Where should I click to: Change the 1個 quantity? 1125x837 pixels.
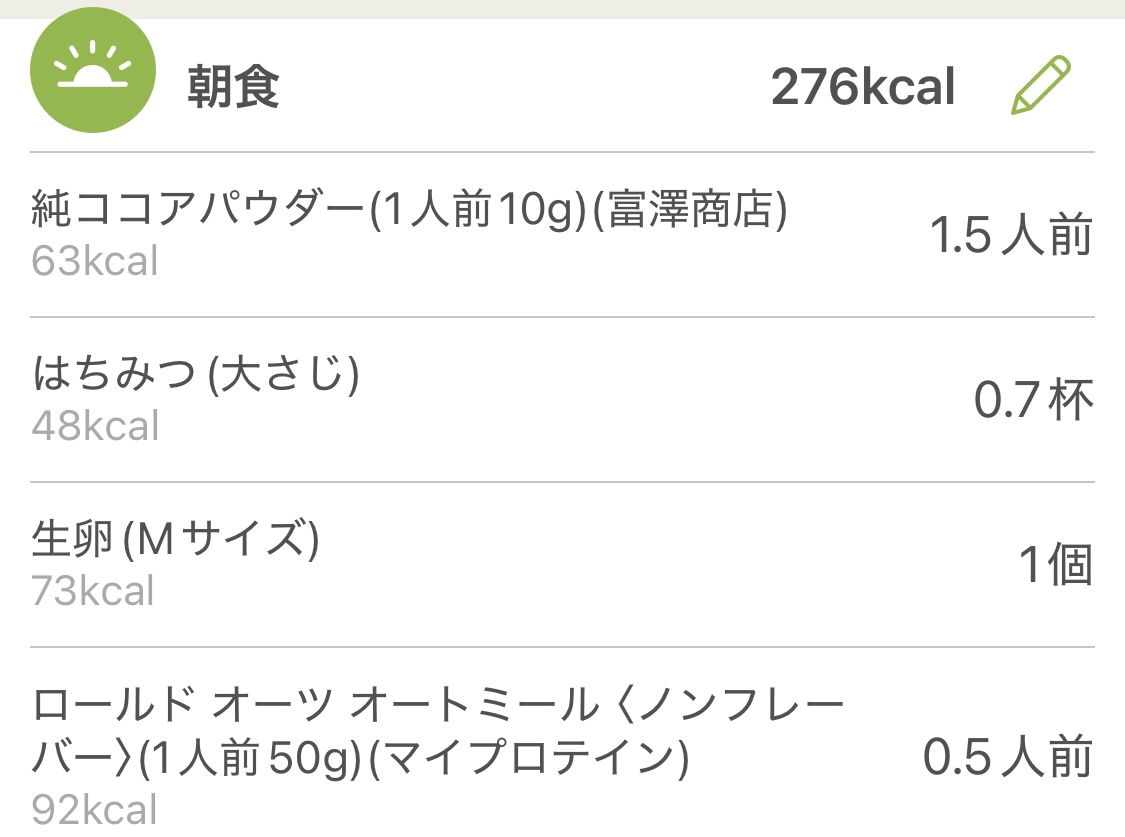[x=1055, y=566]
